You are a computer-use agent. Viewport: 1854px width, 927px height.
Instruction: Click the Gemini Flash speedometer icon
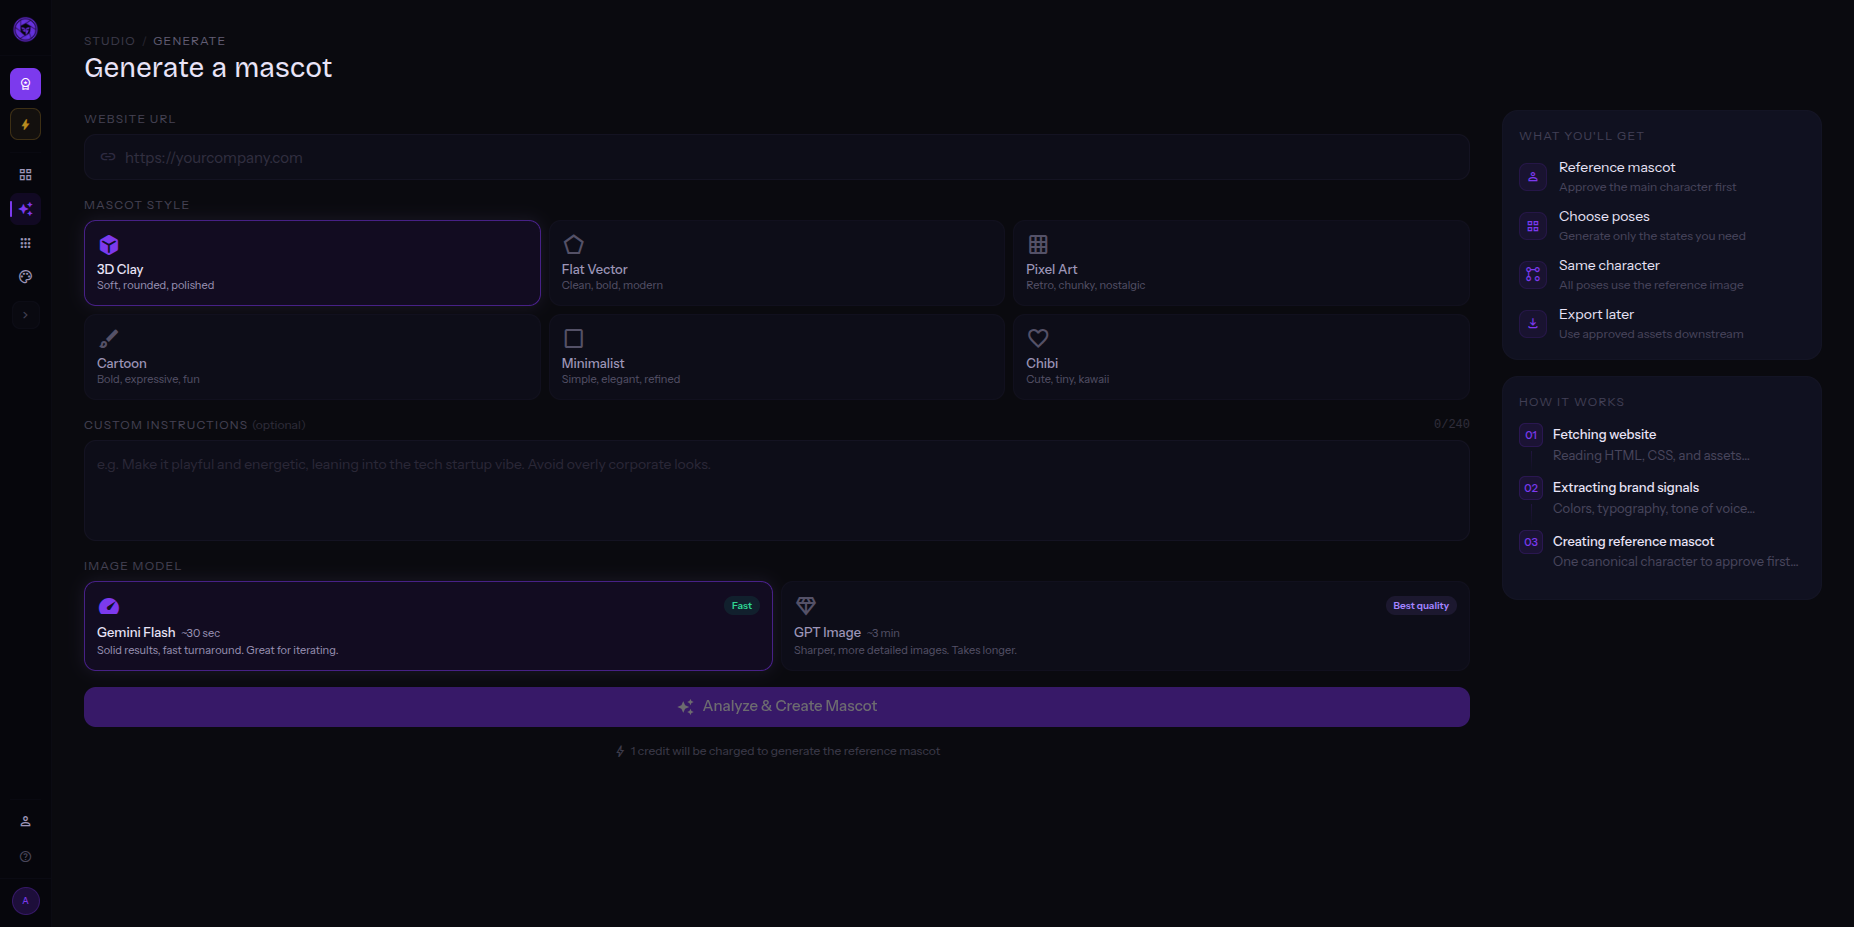109,606
